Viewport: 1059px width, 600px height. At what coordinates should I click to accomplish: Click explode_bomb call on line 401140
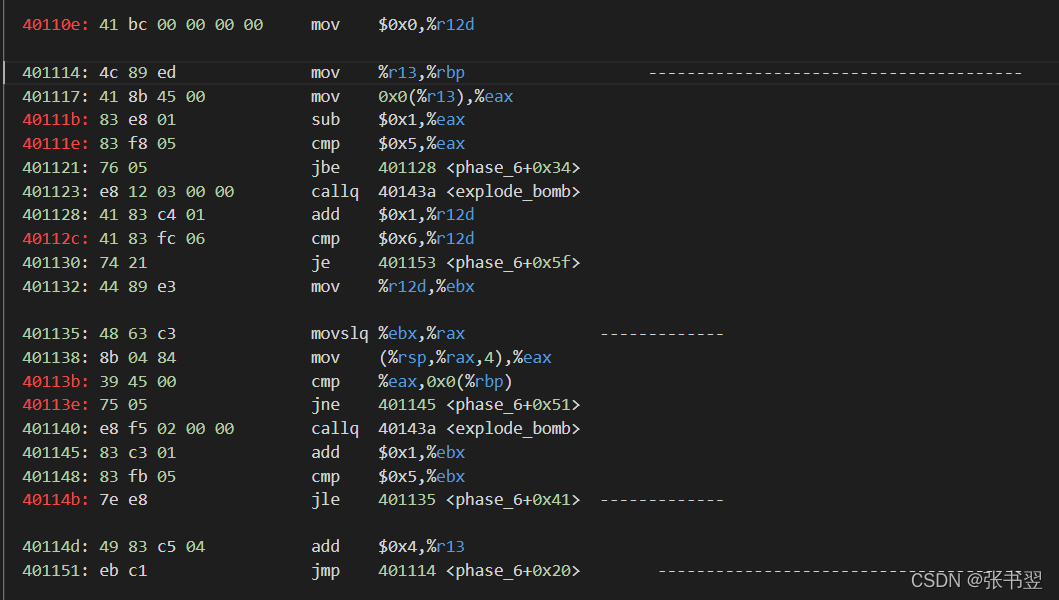479,429
